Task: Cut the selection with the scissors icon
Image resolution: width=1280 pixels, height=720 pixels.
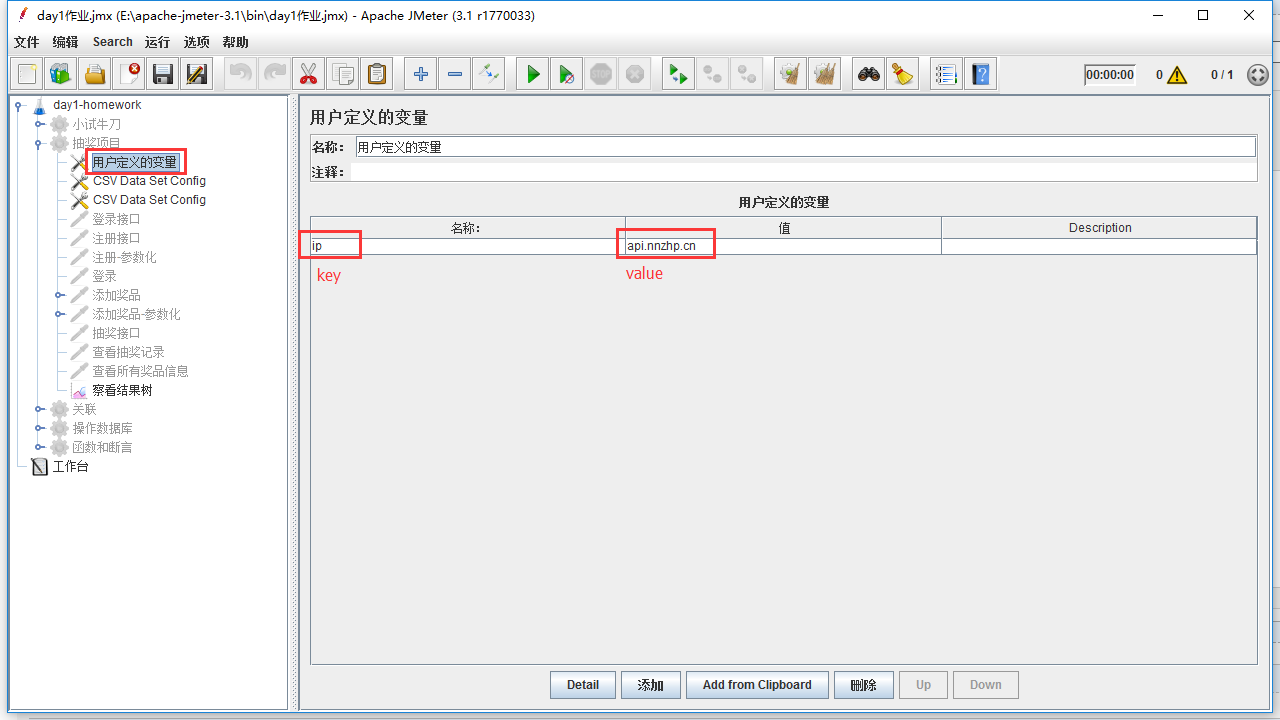Action: coord(308,74)
